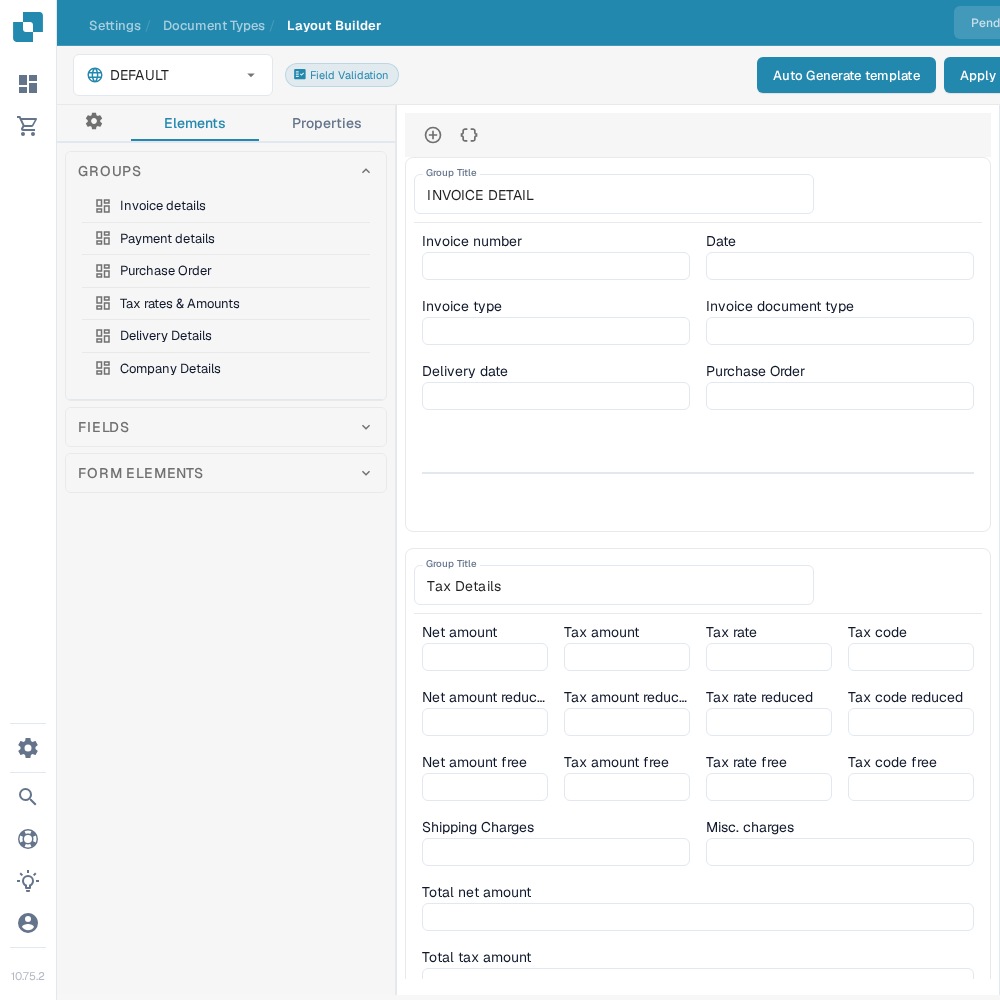Image resolution: width=1000 pixels, height=1000 pixels.
Task: Click the lightbulb tips icon in the sidebar
Action: click(28, 881)
